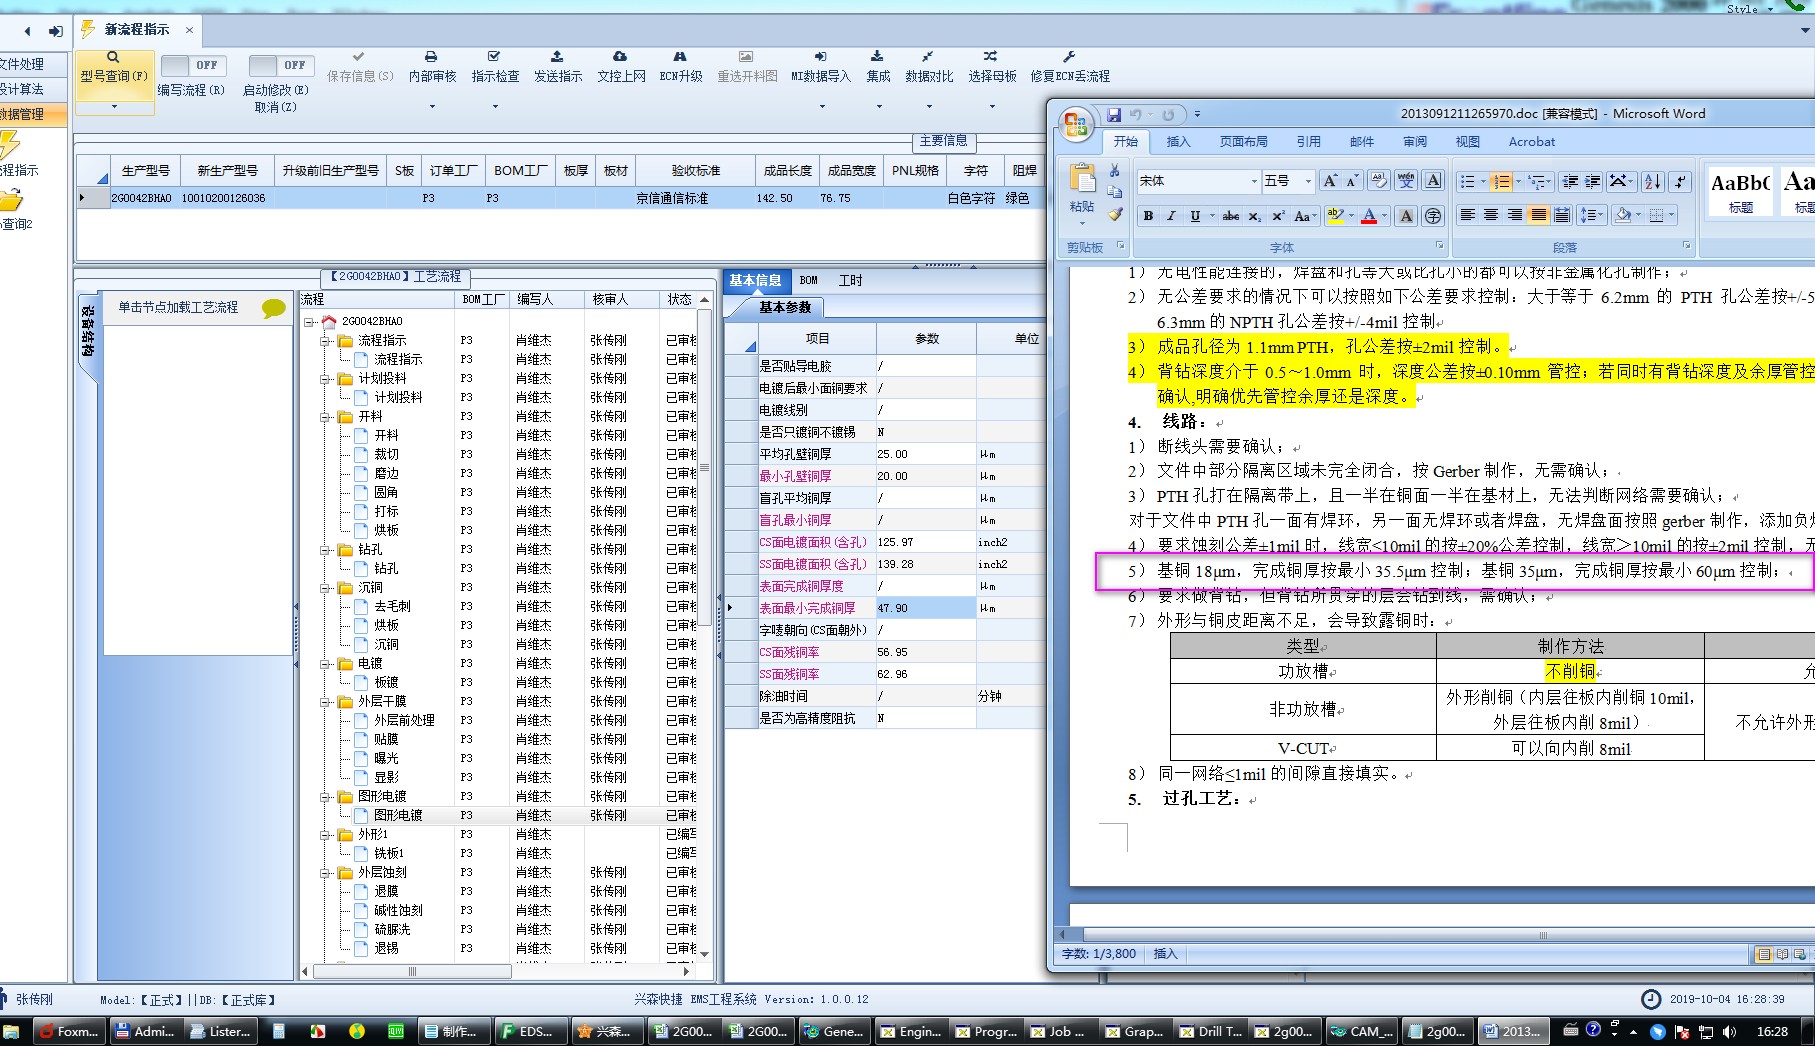Click the 保存信息(S) button
The width and height of the screenshot is (1815, 1046).
(360, 67)
